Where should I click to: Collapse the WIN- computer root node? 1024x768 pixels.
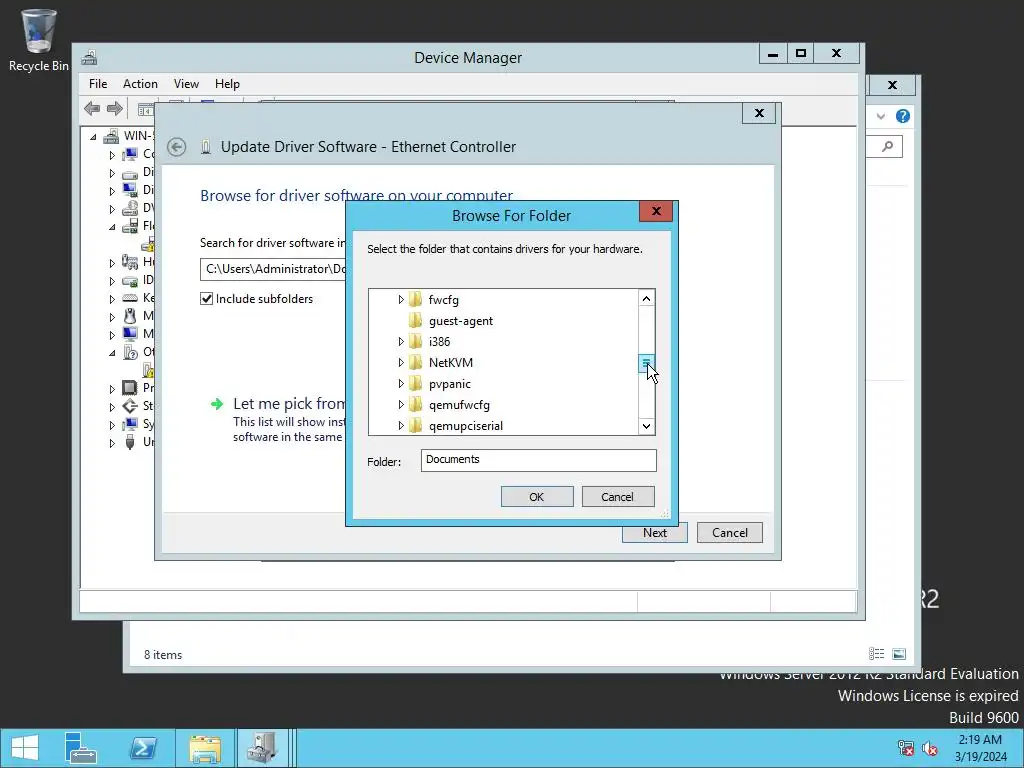tap(93, 136)
